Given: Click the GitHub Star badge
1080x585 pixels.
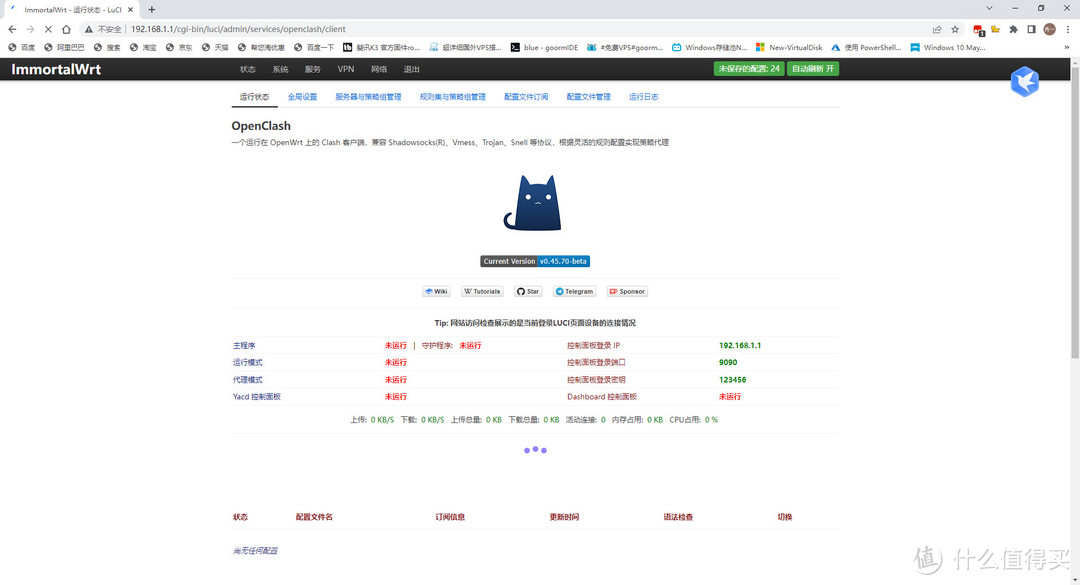Looking at the screenshot, I should [528, 292].
